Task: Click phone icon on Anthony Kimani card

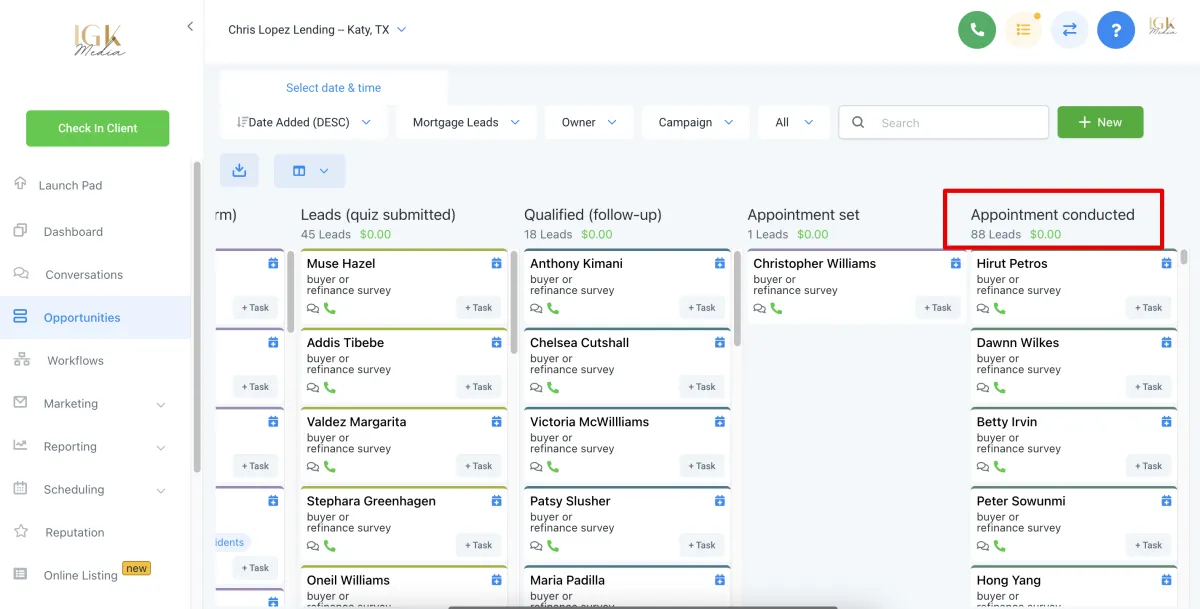Action: point(553,308)
